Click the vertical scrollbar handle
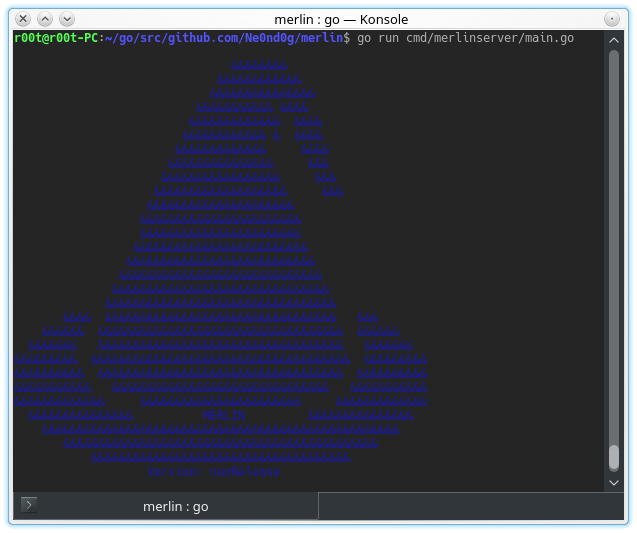This screenshot has height=533, width=637. [614, 457]
